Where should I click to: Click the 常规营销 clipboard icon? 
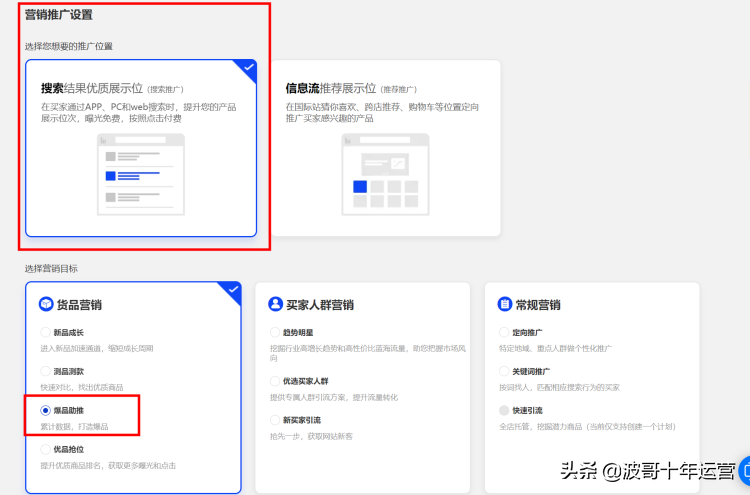point(505,304)
